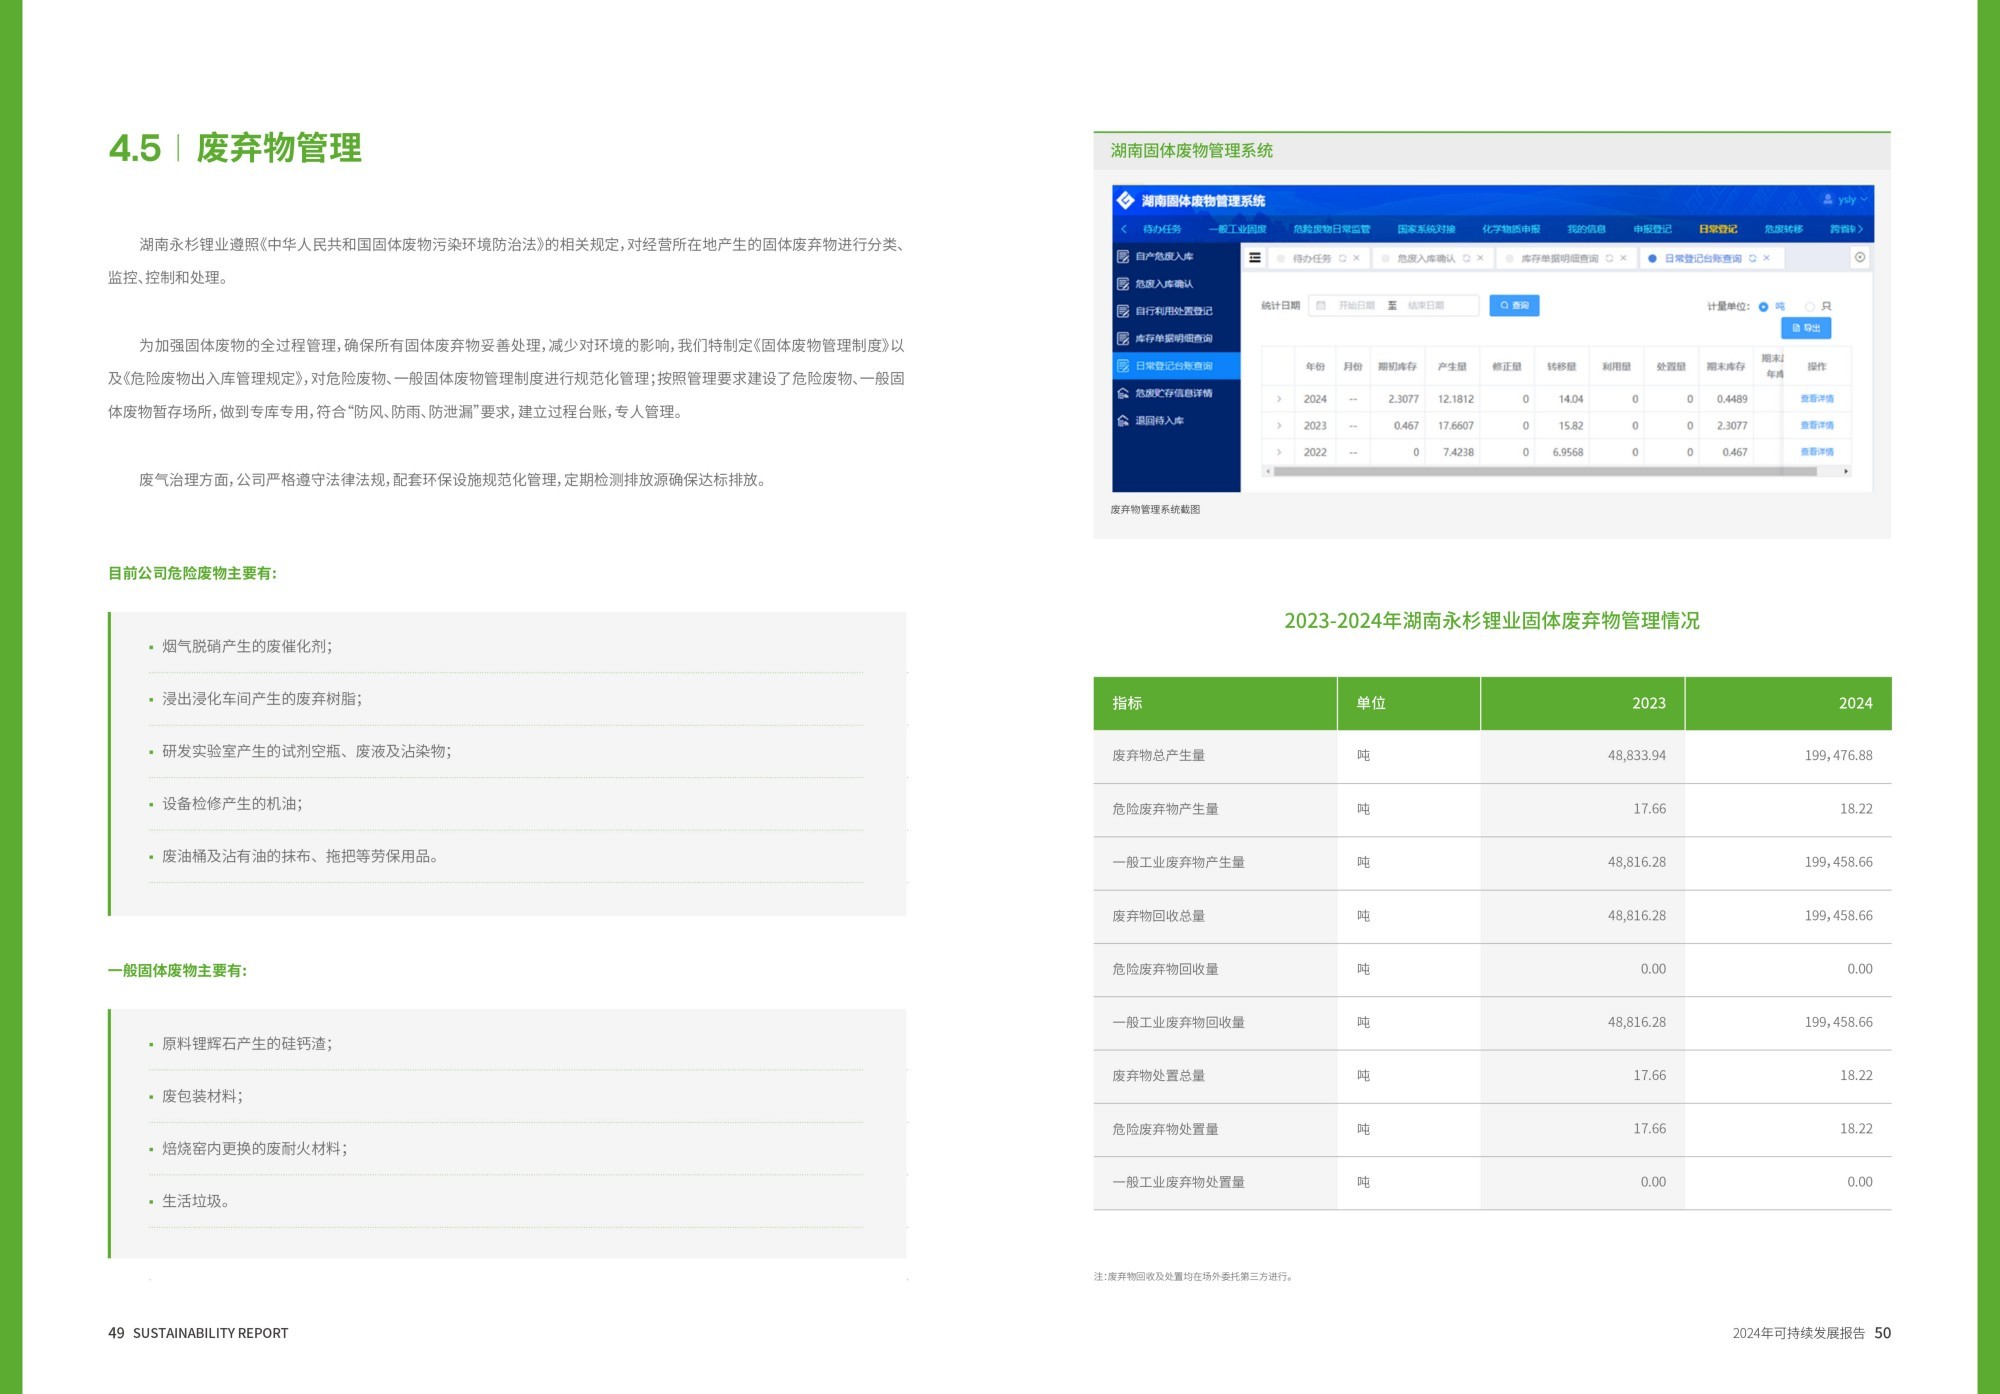This screenshot has height=1394, width=2000.
Task: Open 查看详情 for the 2024 row
Action: 1817,399
